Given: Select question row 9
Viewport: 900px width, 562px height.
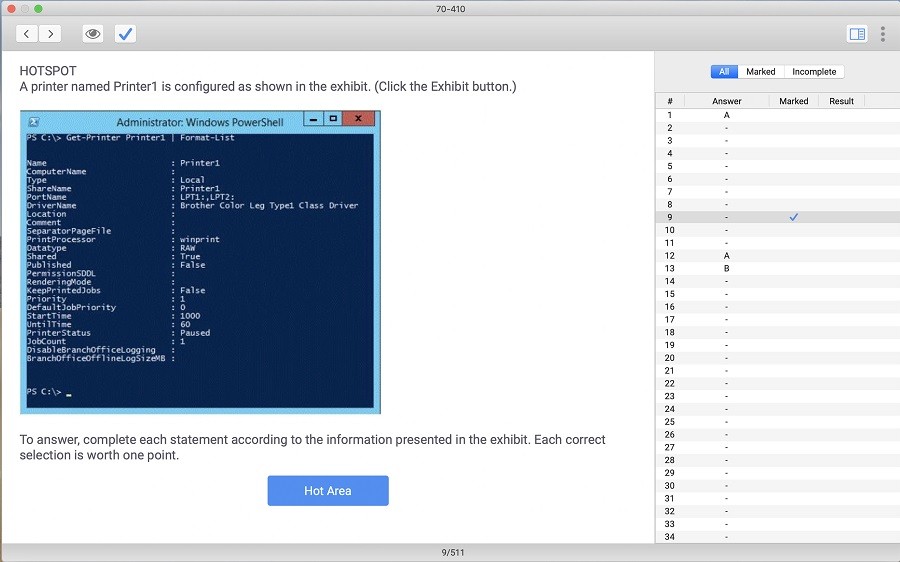Looking at the screenshot, I should [777, 217].
